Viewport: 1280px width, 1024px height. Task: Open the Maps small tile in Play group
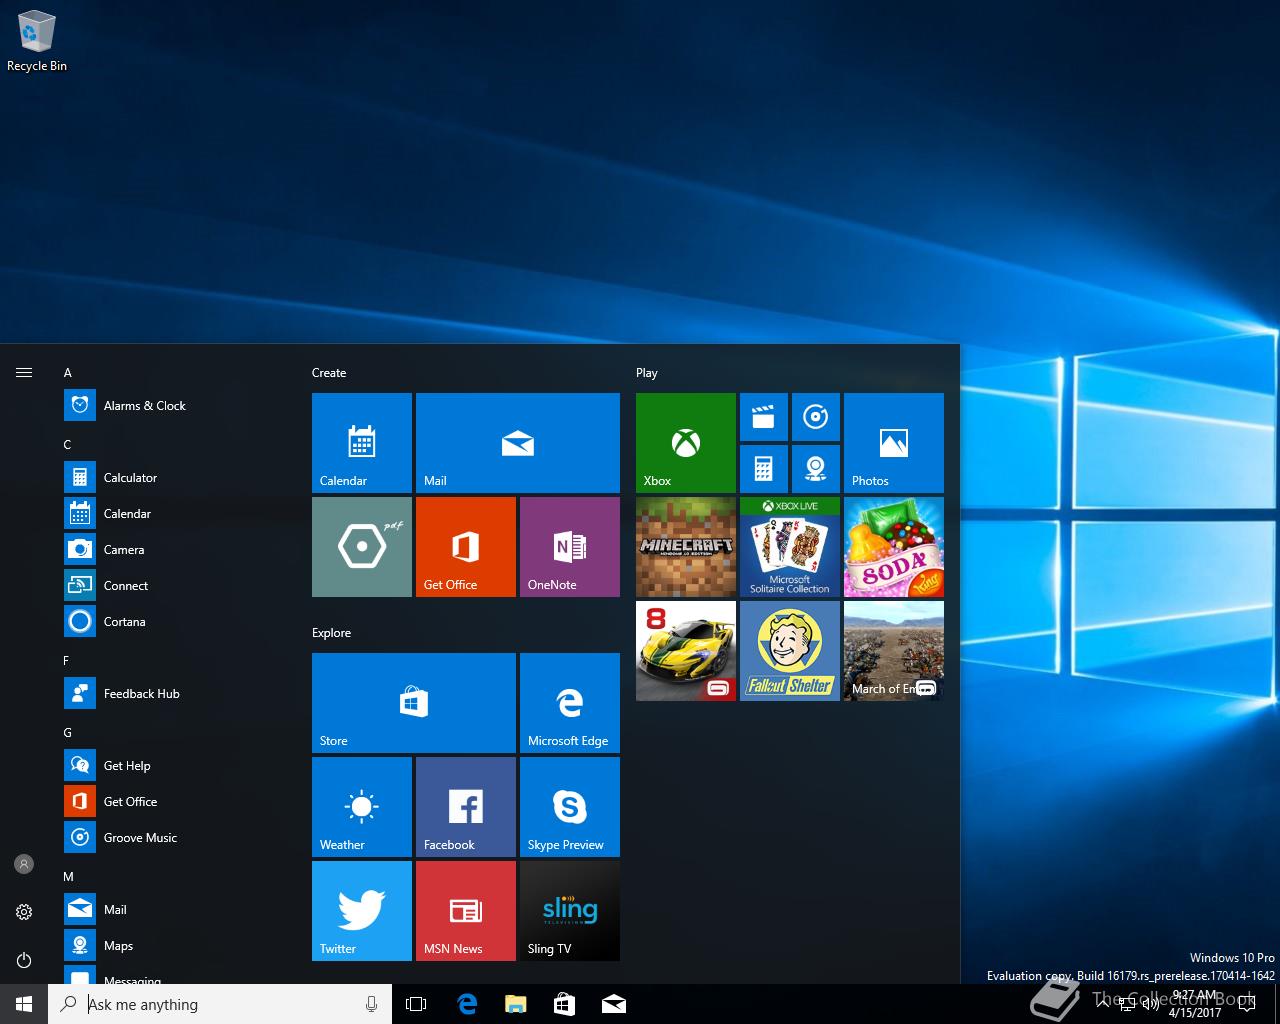[816, 469]
